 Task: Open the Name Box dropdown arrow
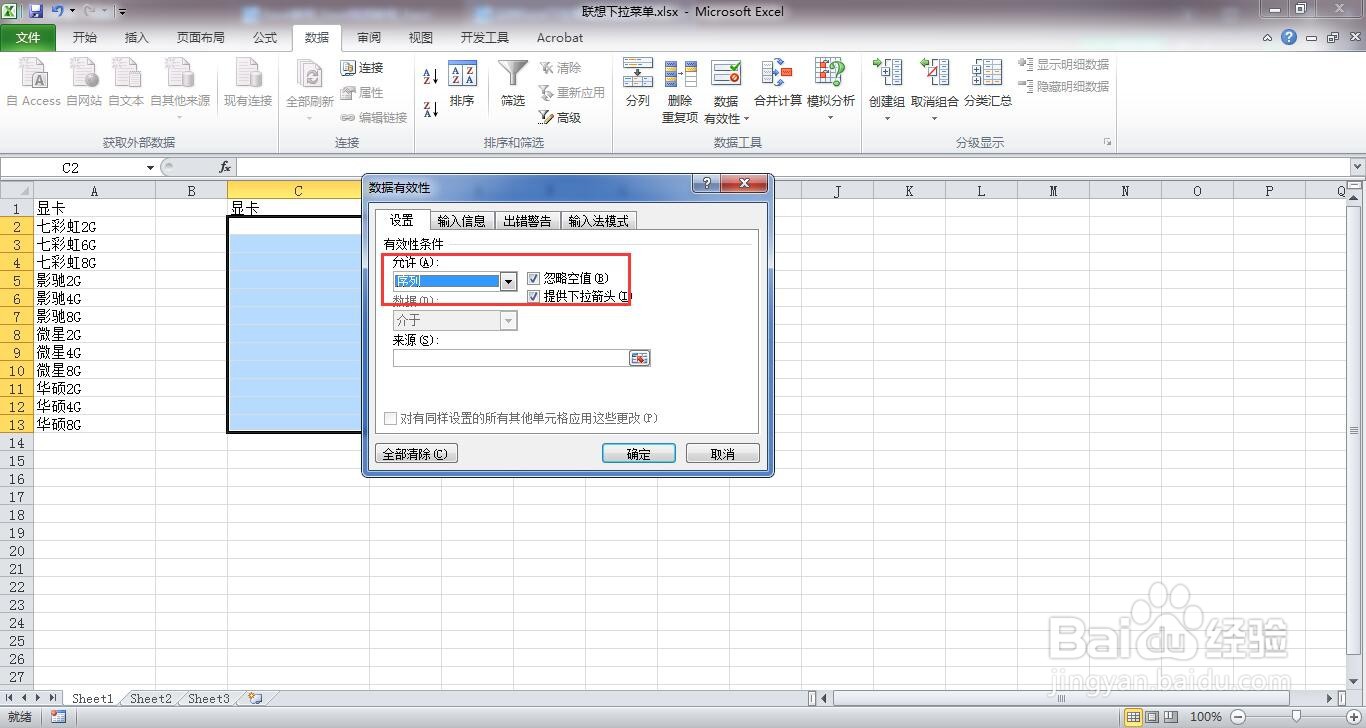coord(150,167)
